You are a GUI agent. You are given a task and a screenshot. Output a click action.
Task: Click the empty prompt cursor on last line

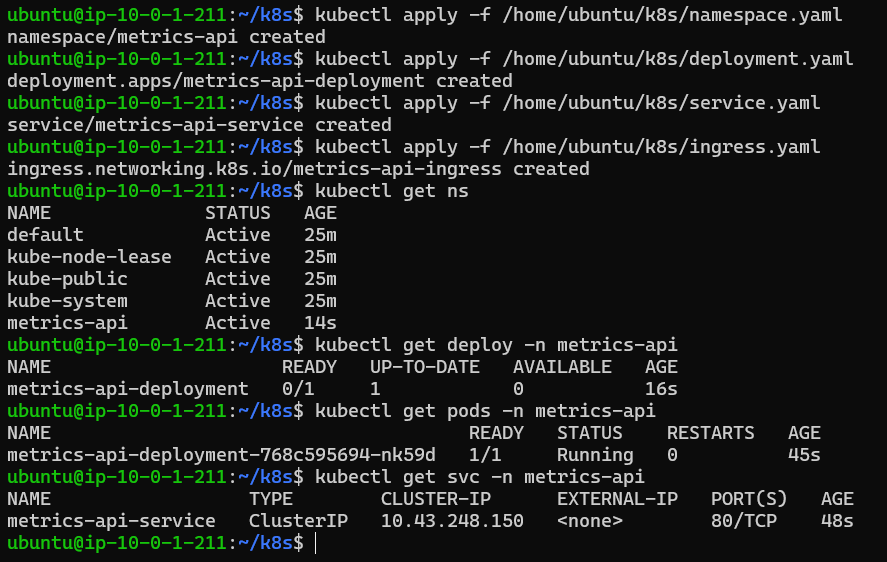[x=315, y=543]
